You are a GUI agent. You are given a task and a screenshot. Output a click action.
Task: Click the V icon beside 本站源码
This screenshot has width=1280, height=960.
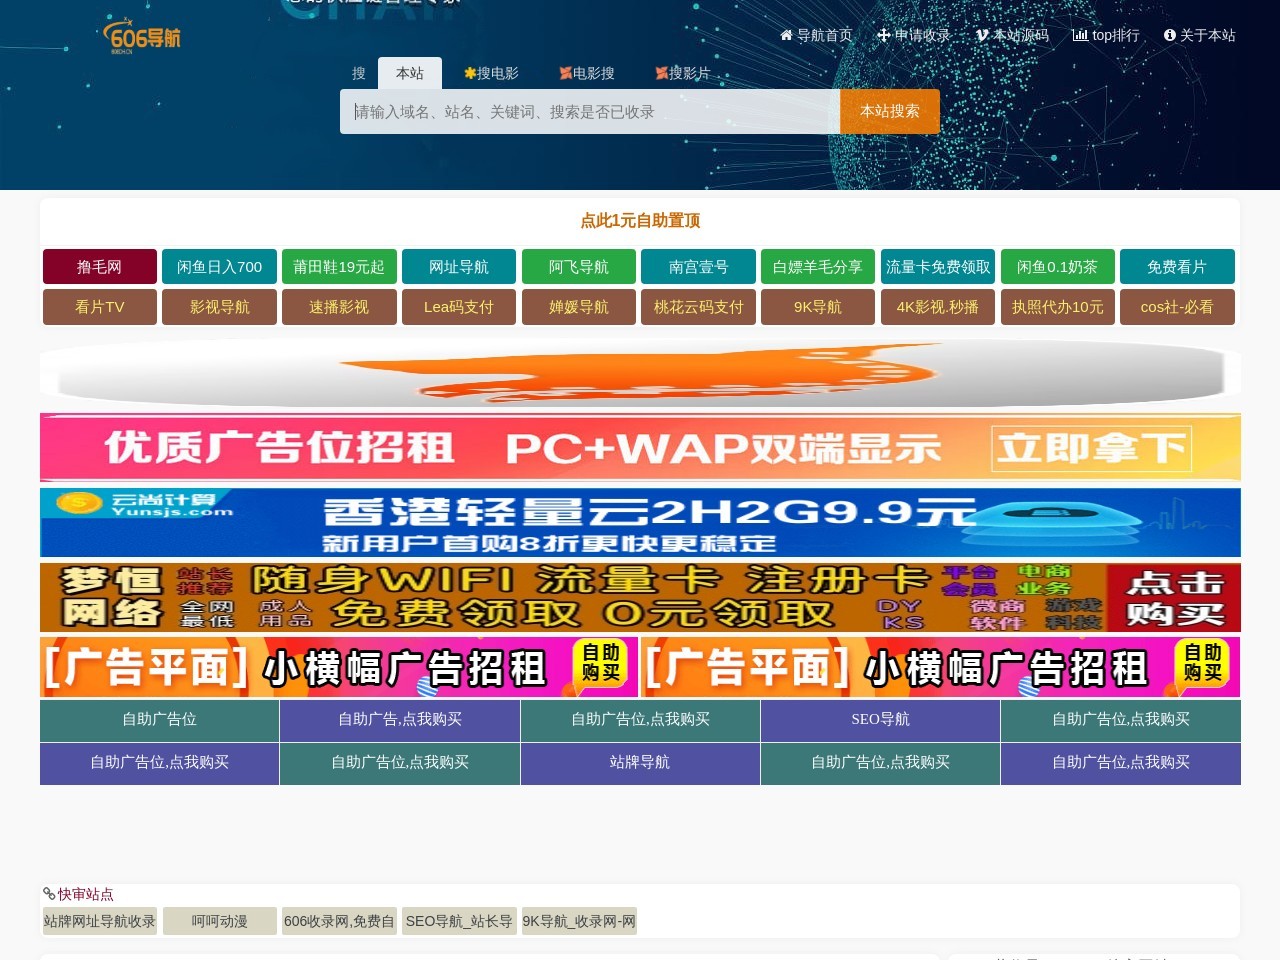(982, 35)
